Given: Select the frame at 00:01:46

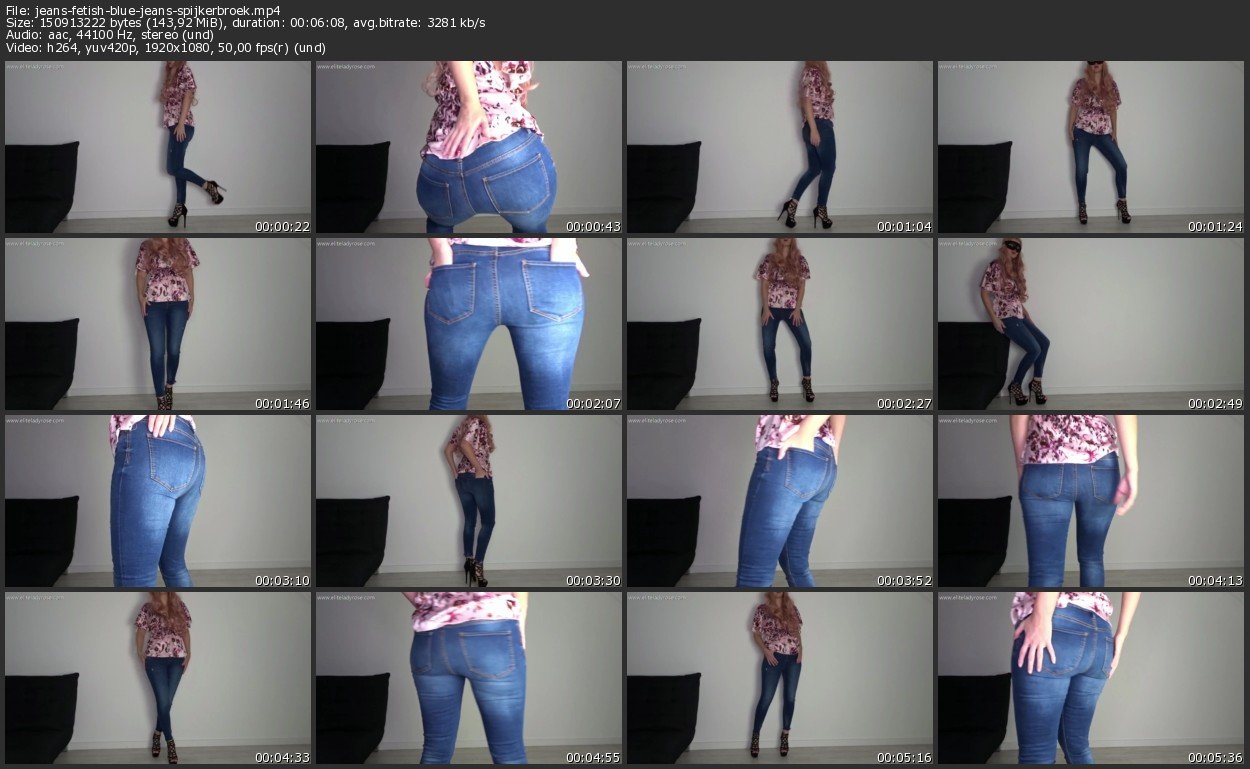Looking at the screenshot, I should 158,324.
